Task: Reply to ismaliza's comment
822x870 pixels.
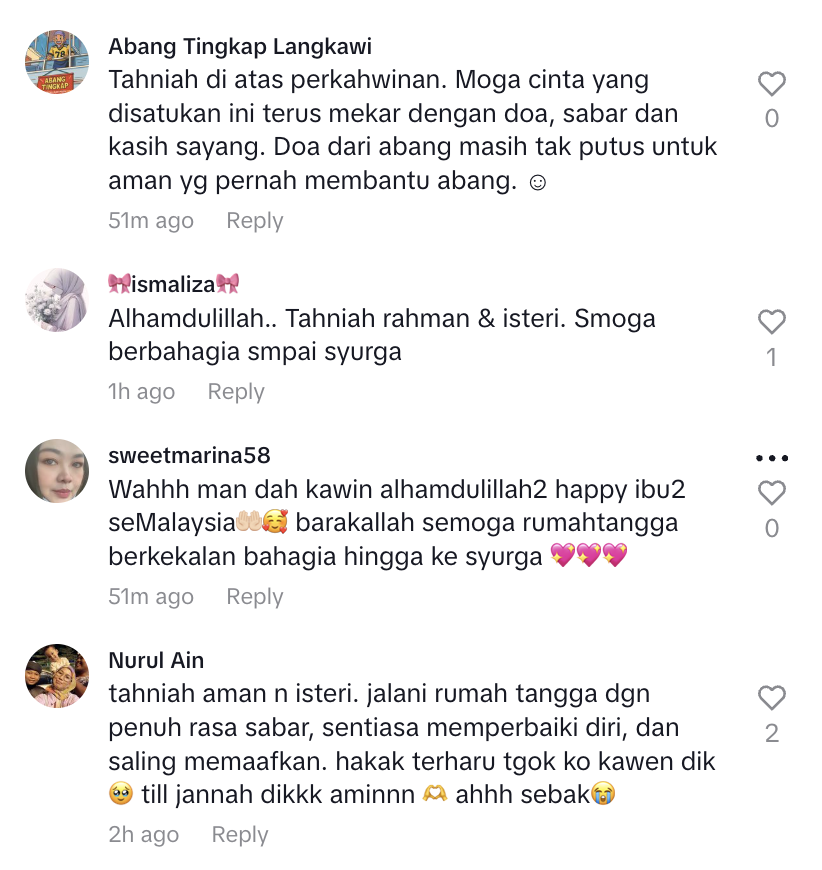Action: 236,392
